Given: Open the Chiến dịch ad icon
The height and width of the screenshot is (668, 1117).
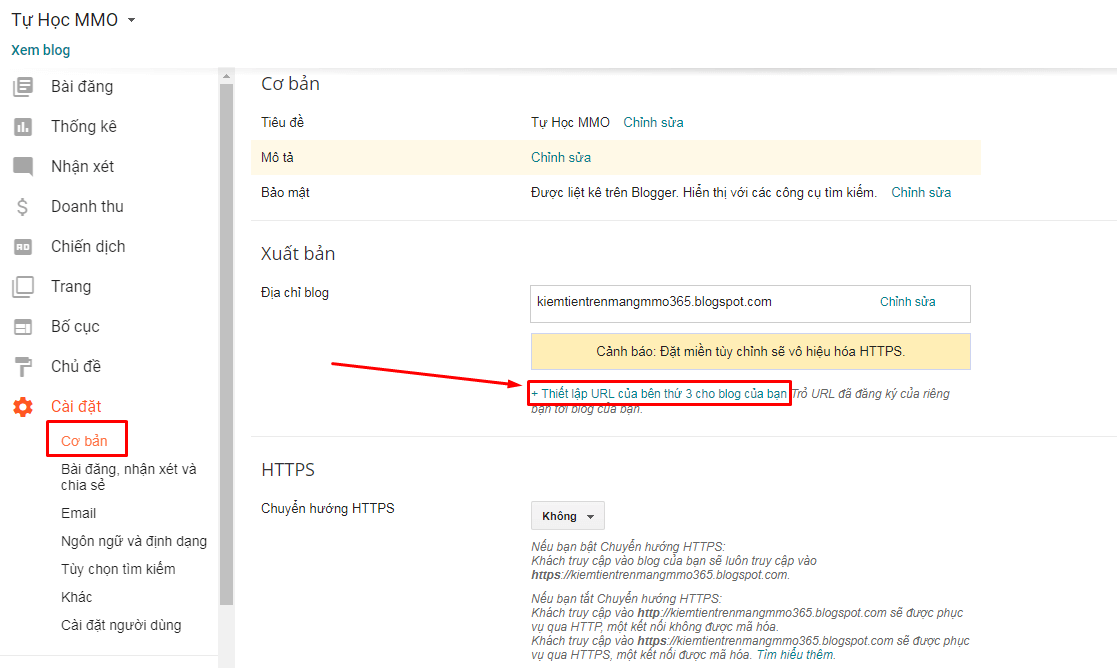Looking at the screenshot, I should (x=22, y=247).
